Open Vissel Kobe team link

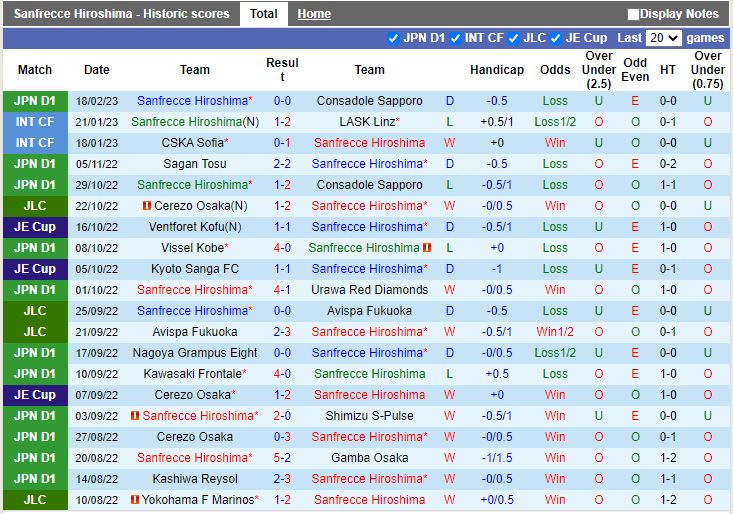coord(194,248)
